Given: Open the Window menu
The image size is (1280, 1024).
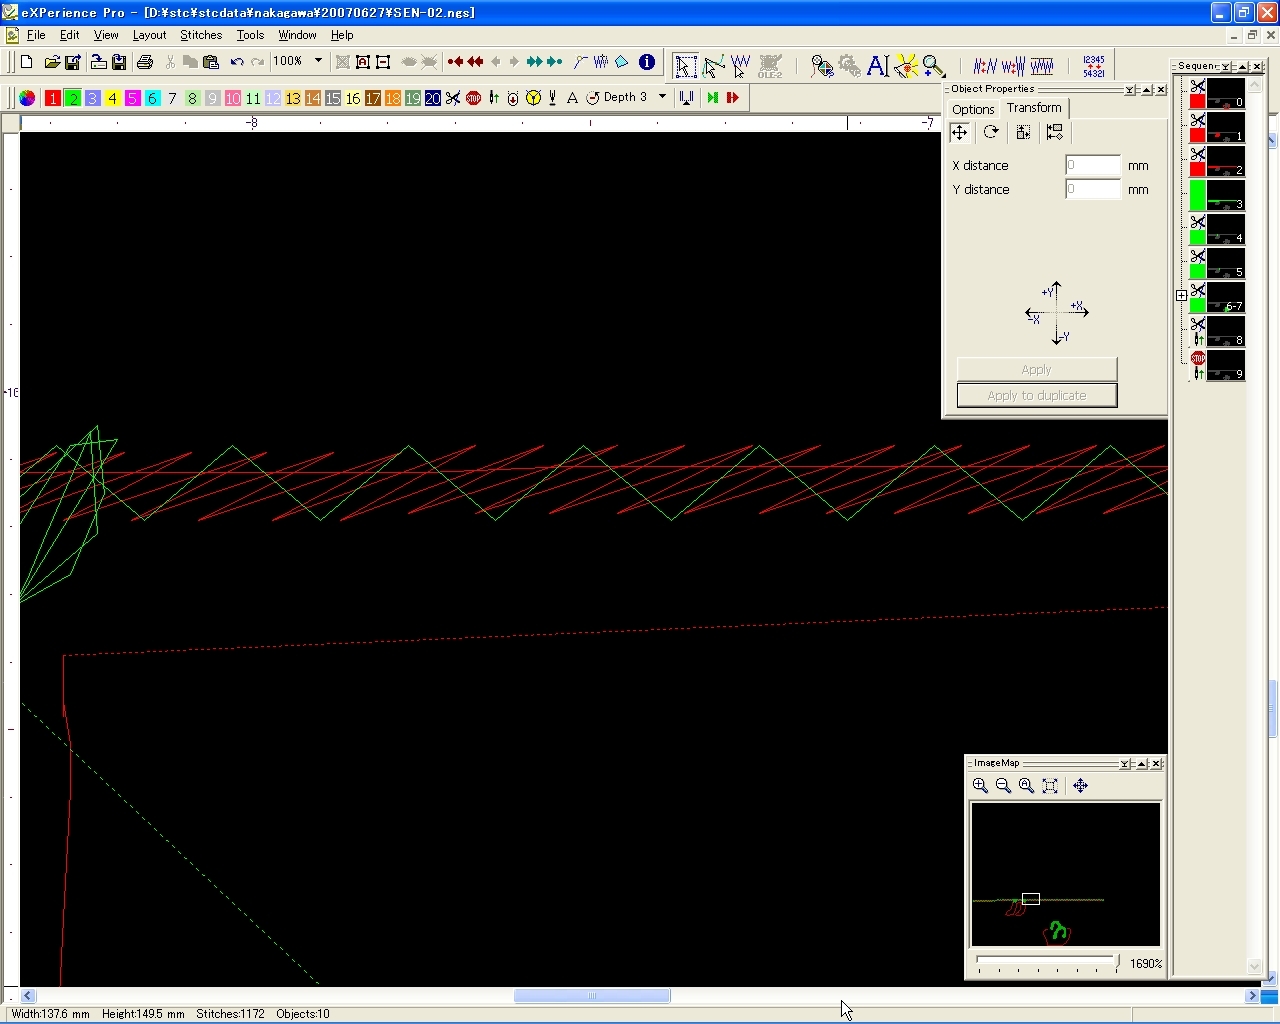Looking at the screenshot, I should point(297,35).
